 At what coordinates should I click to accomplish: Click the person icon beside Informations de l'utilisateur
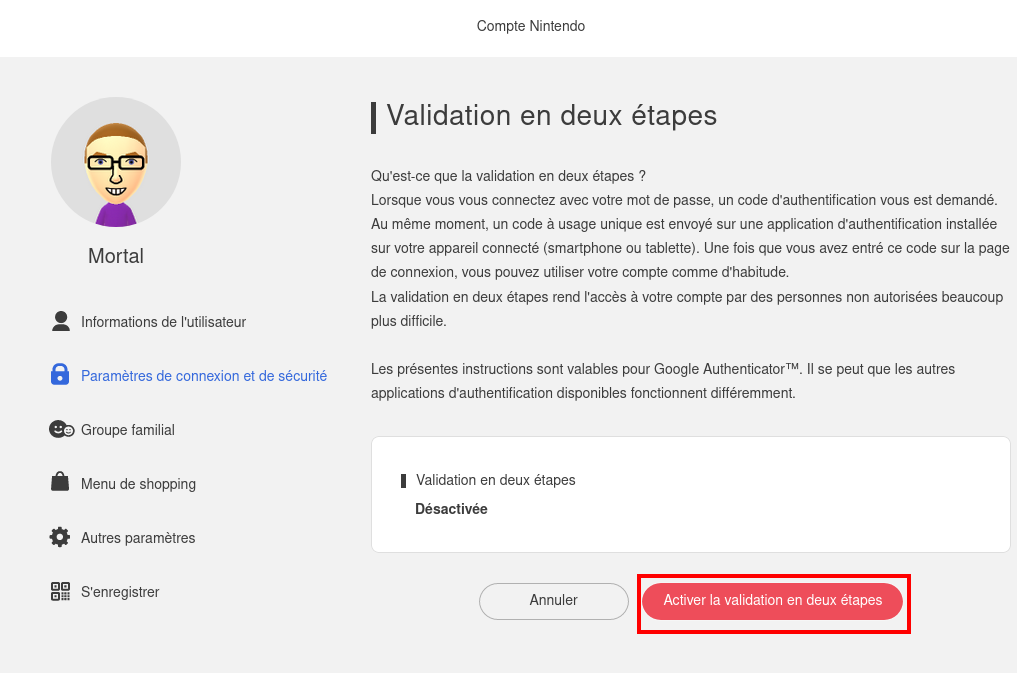pos(60,322)
